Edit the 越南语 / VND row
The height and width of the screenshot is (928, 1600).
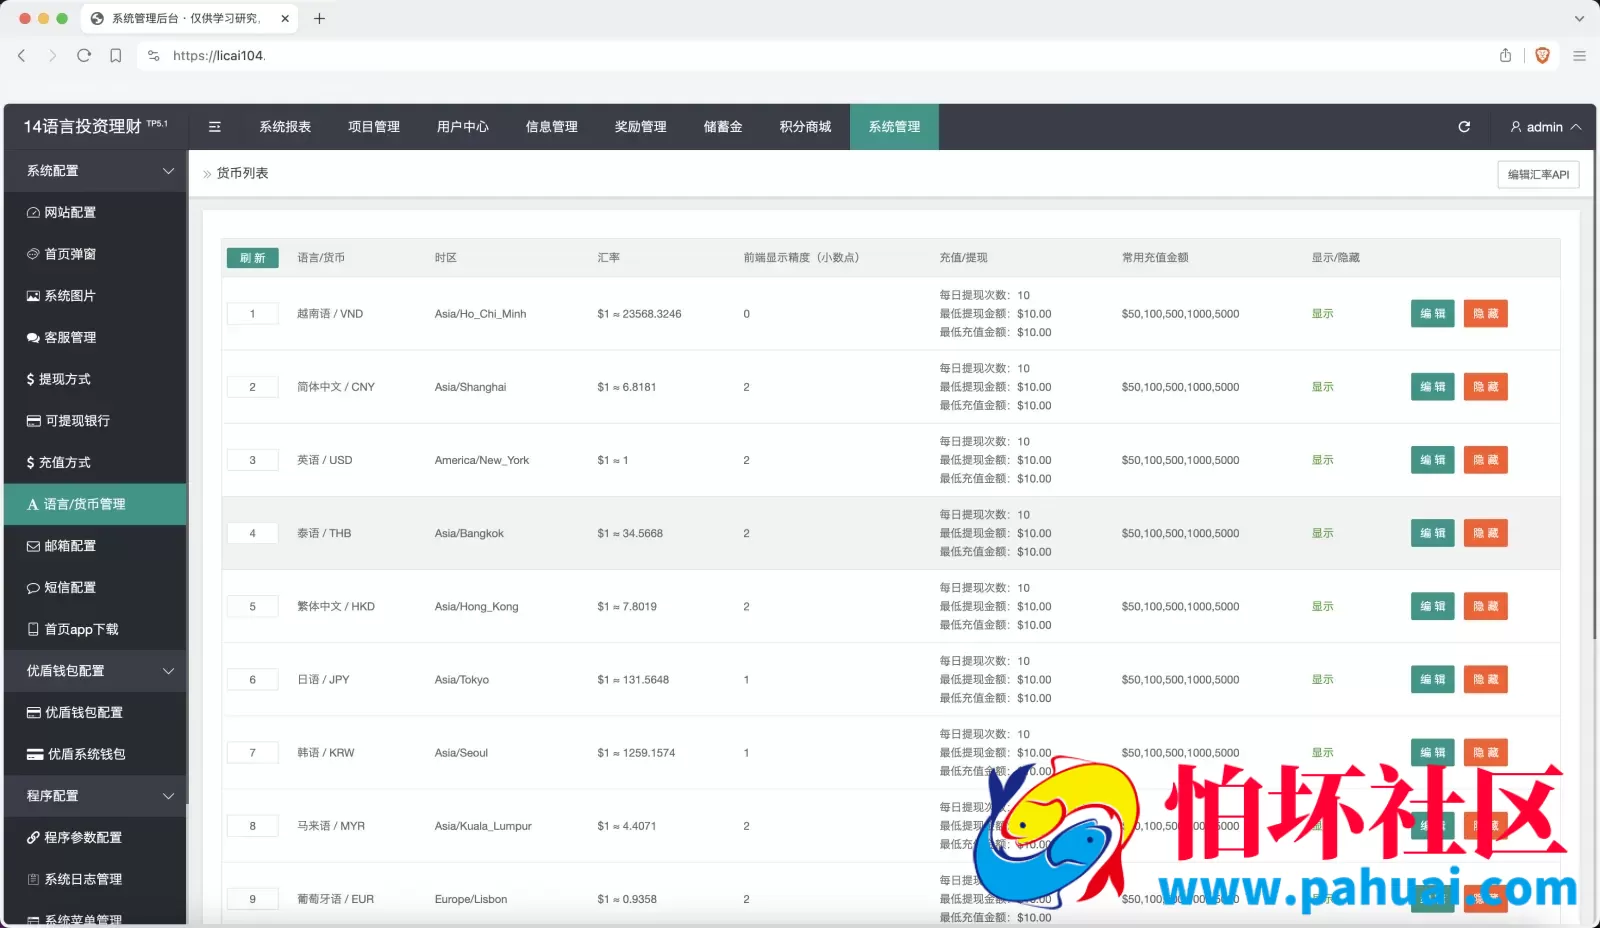pyautogui.click(x=1433, y=314)
